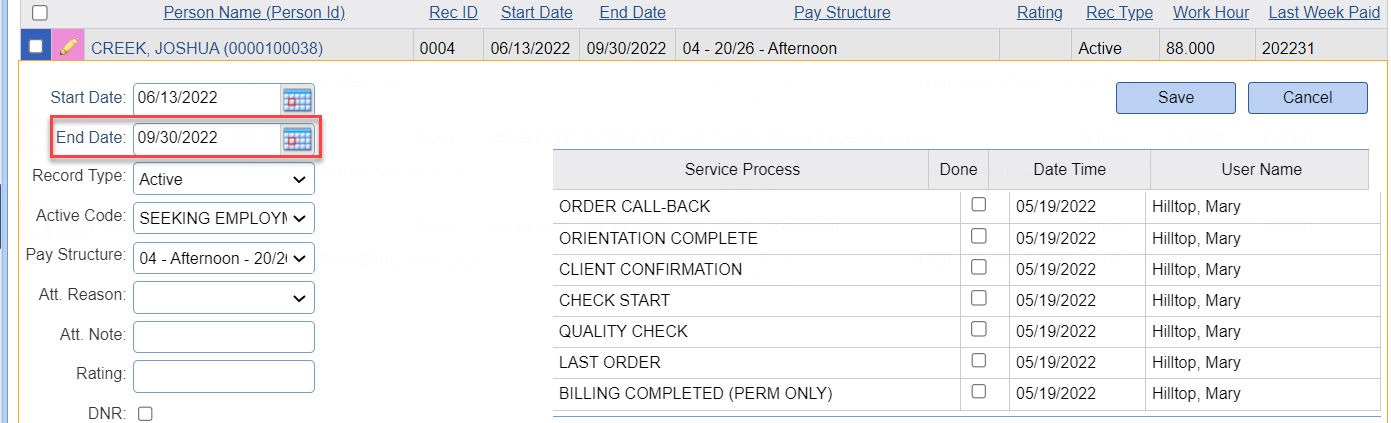Click the pencil edit icon for Joshua Creek
1391x423 pixels.
(69, 47)
